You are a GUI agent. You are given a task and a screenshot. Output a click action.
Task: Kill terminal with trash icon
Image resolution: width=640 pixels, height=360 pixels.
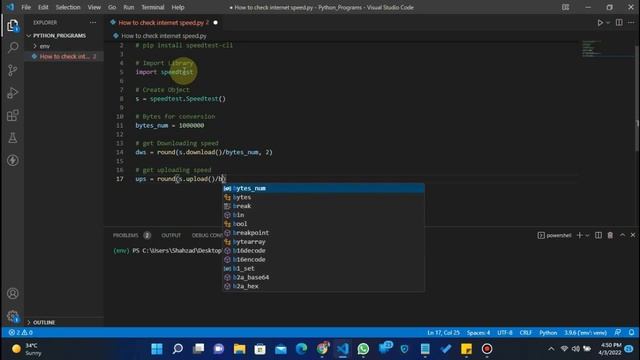coord(610,235)
